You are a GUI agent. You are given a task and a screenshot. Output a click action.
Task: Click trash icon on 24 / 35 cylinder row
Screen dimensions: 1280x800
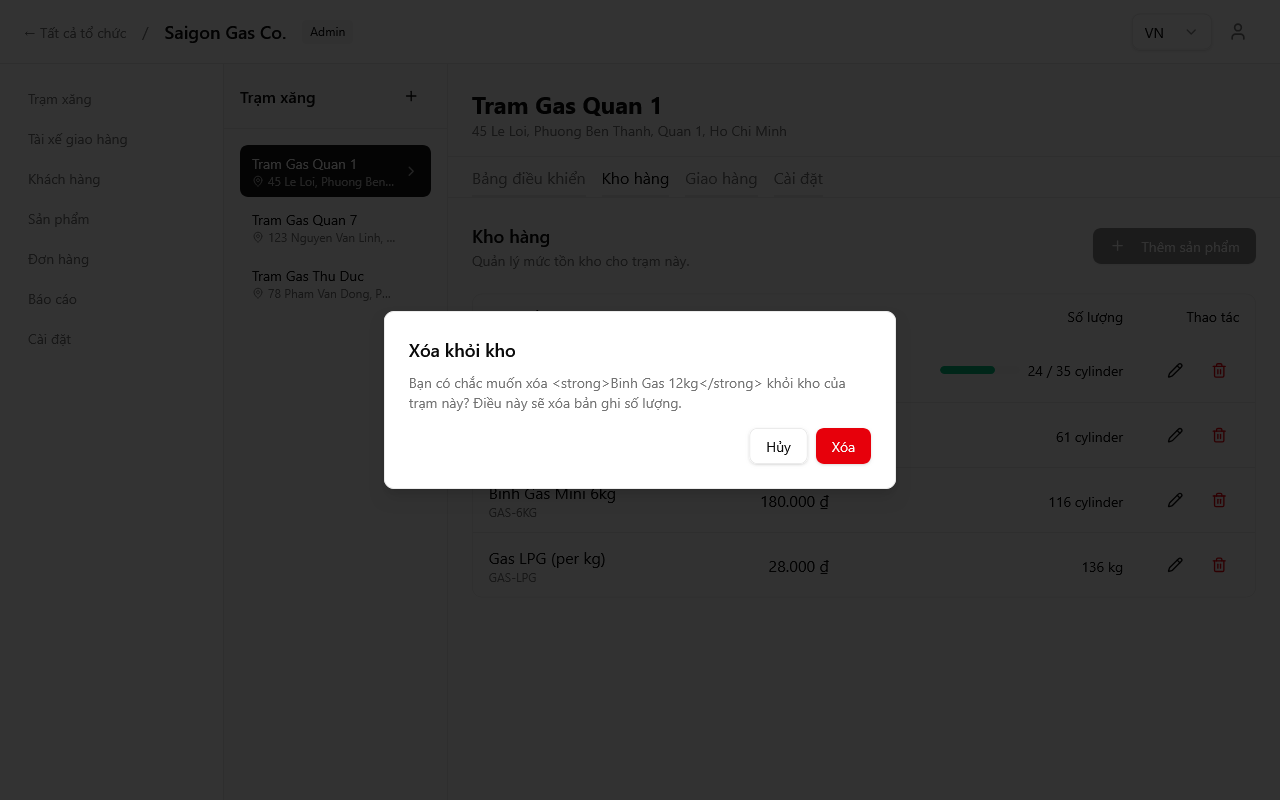pos(1219,370)
